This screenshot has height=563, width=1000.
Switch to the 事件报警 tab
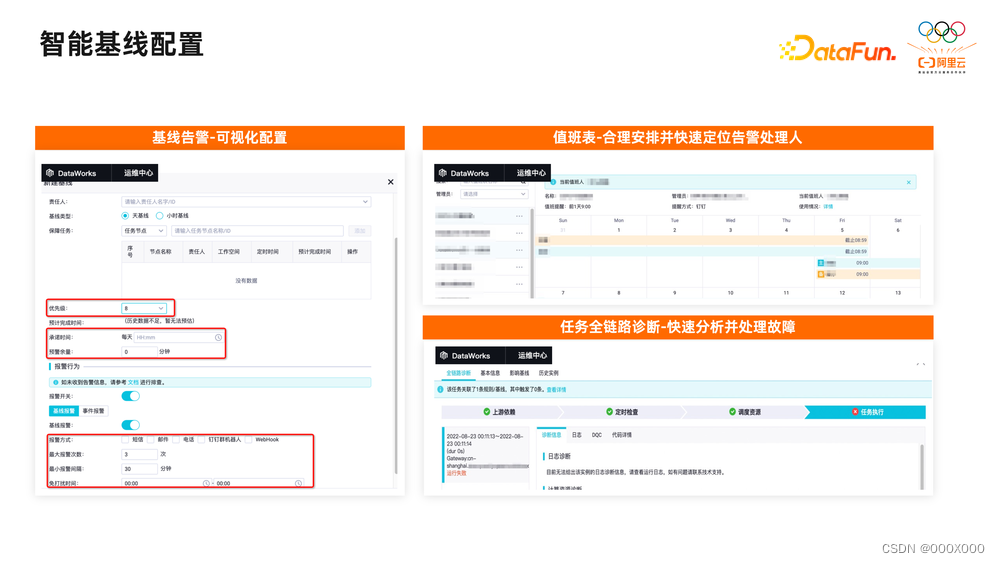coord(94,411)
